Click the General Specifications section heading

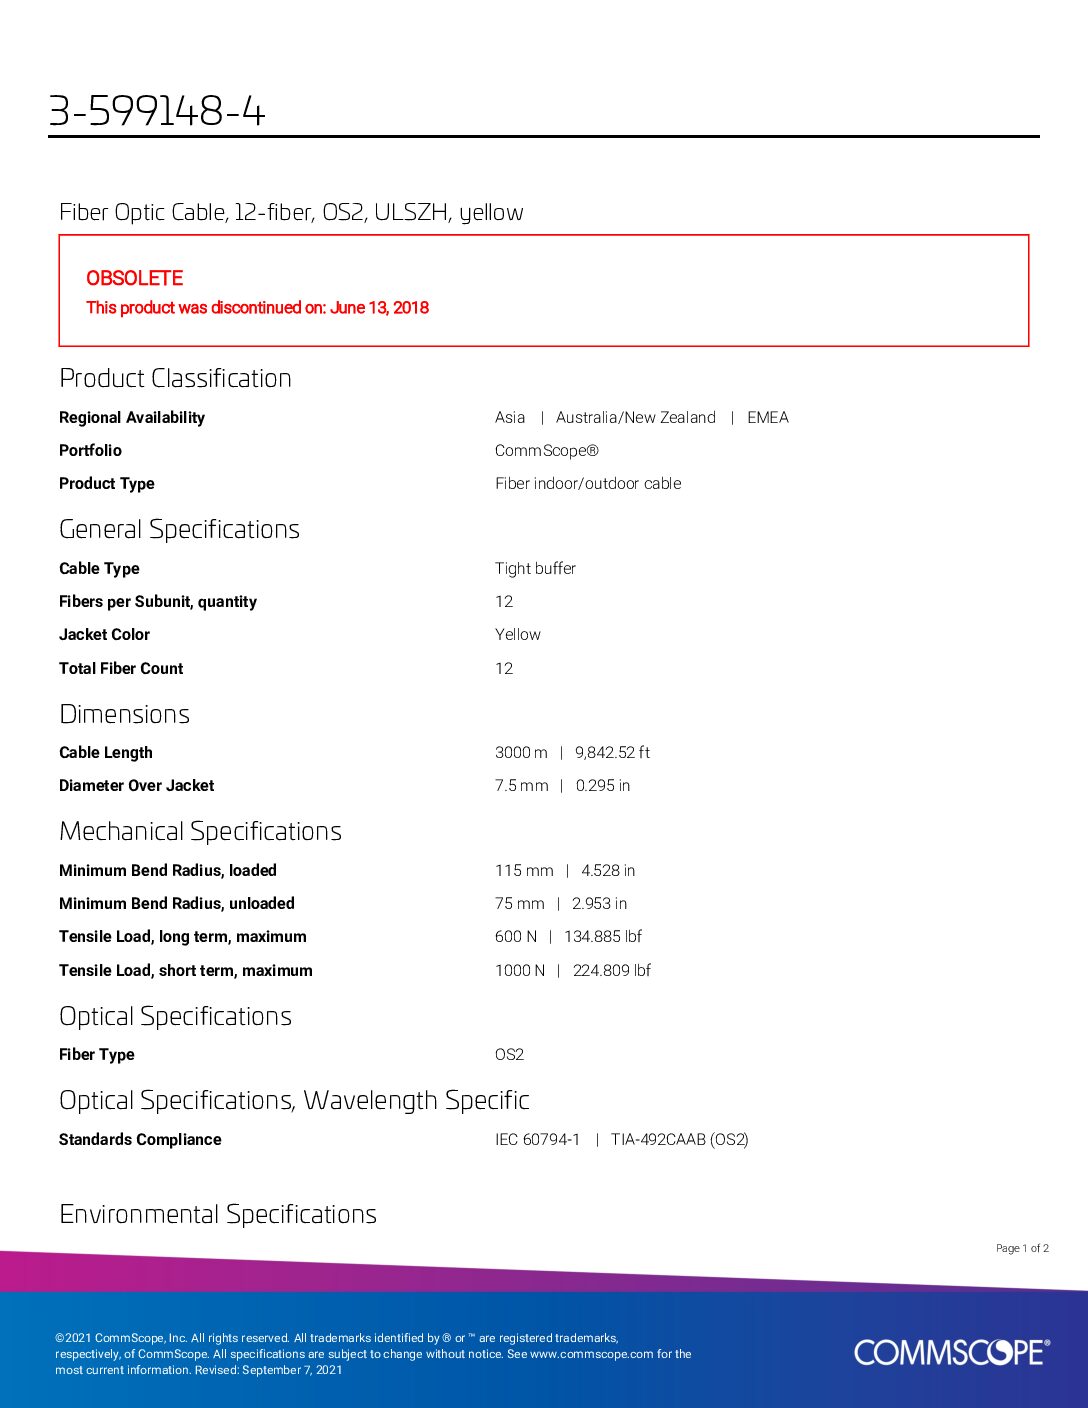click(179, 529)
